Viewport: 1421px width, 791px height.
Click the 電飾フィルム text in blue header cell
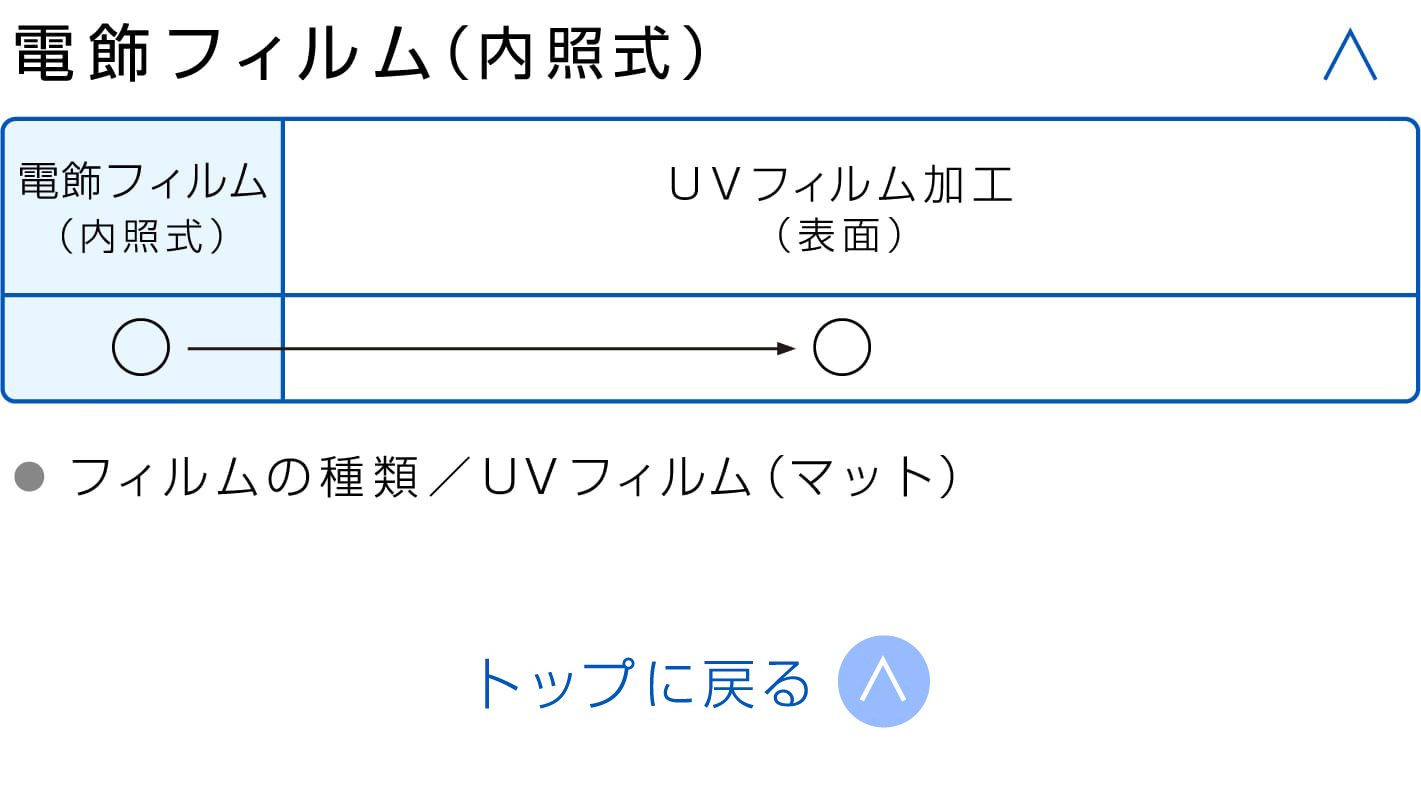pyautogui.click(x=143, y=182)
